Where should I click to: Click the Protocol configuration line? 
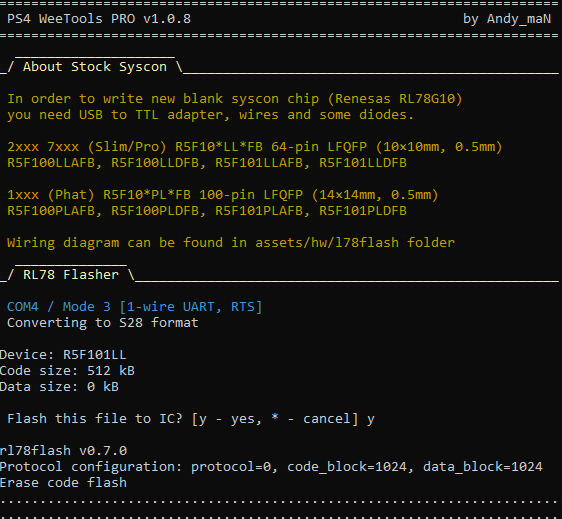coord(271,467)
